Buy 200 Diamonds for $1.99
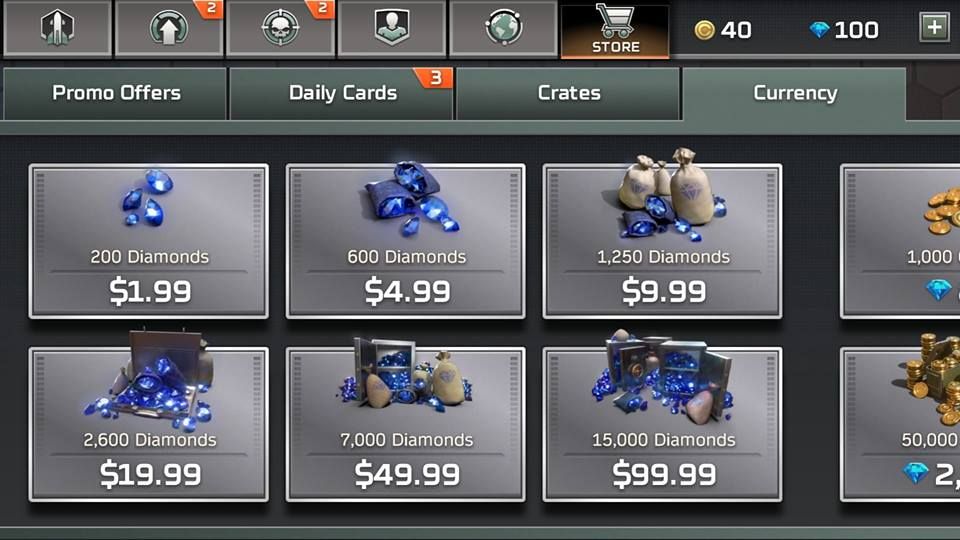This screenshot has width=960, height=540. [x=149, y=241]
